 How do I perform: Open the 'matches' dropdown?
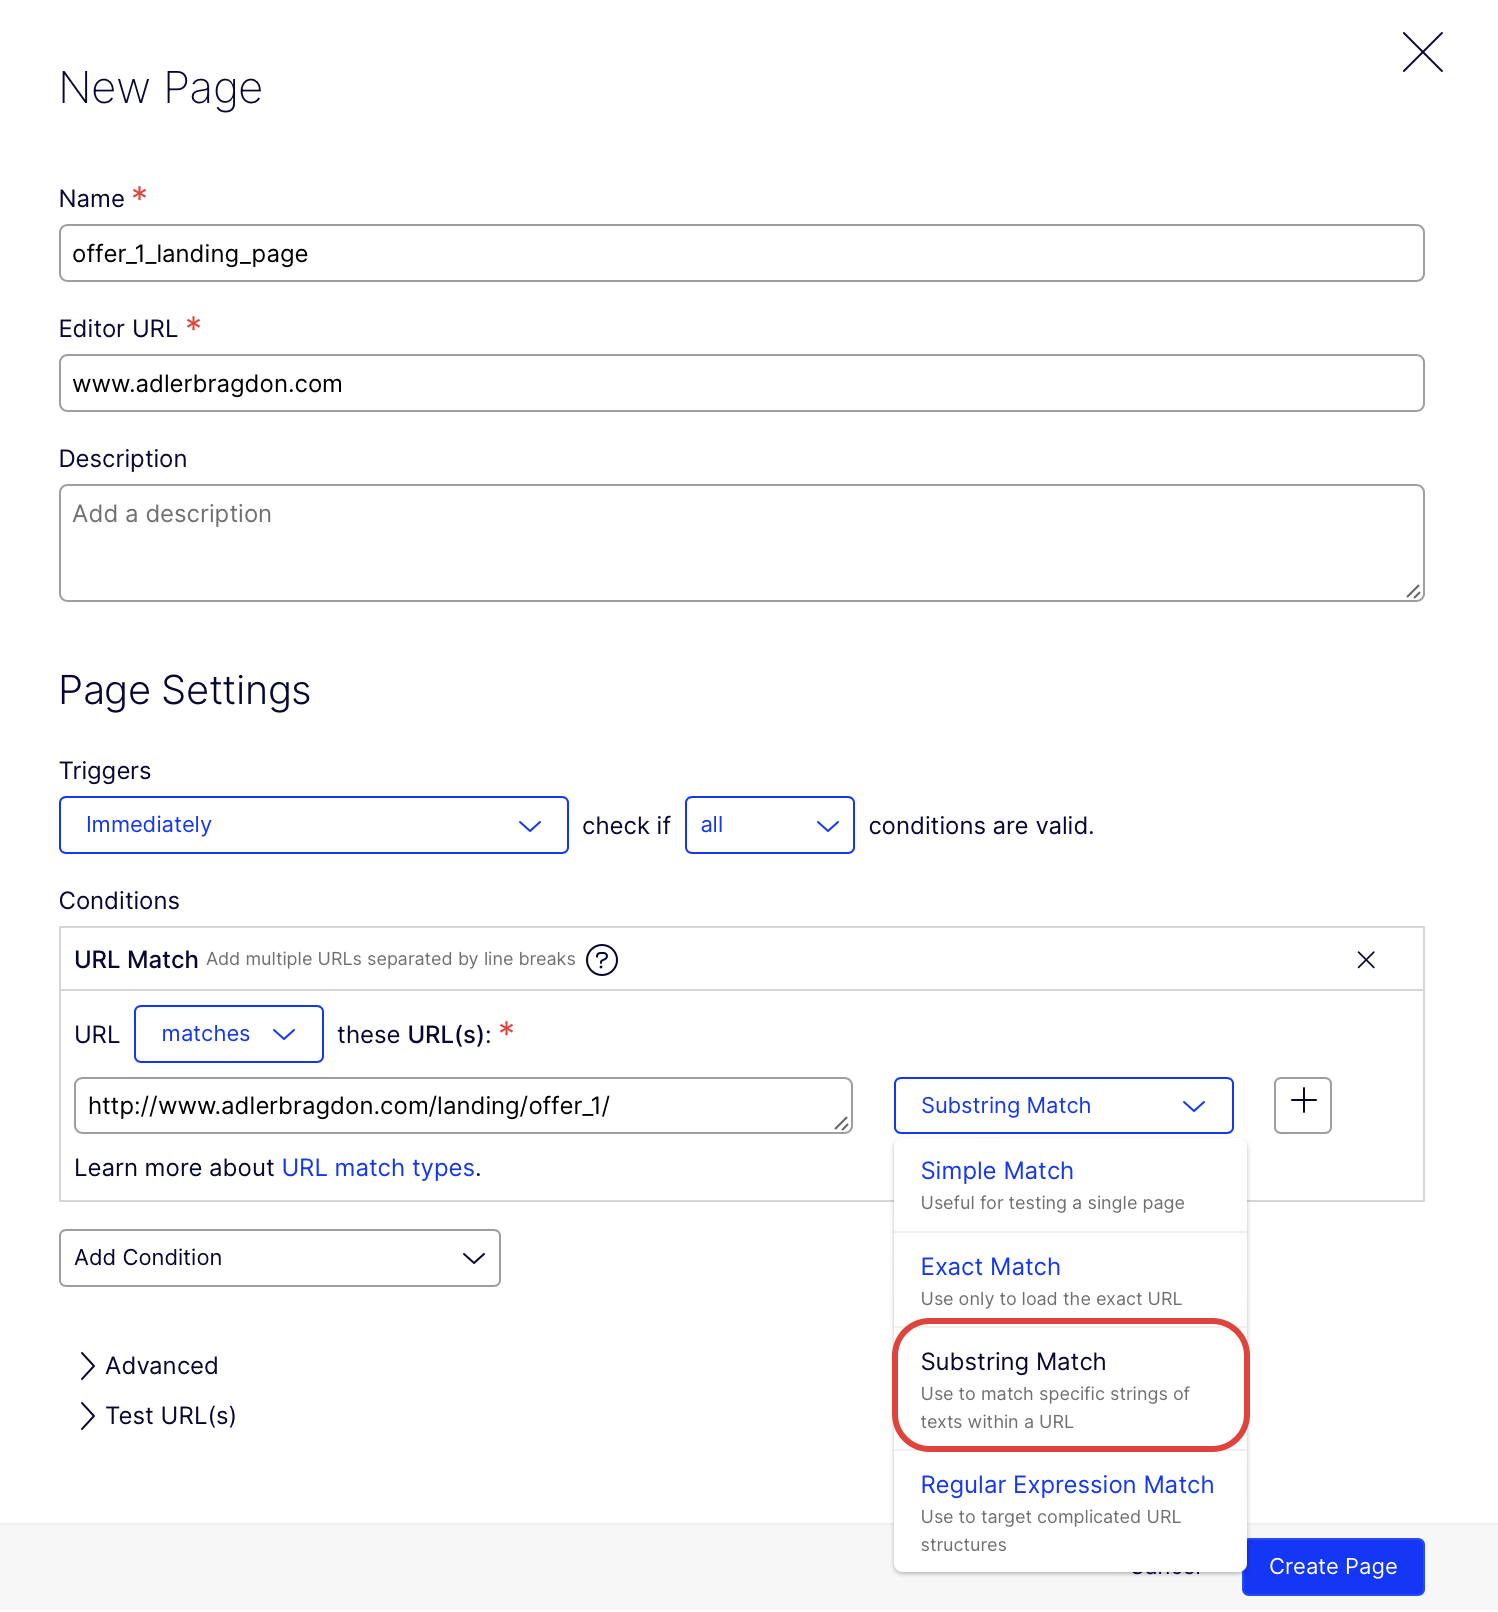click(x=229, y=1034)
